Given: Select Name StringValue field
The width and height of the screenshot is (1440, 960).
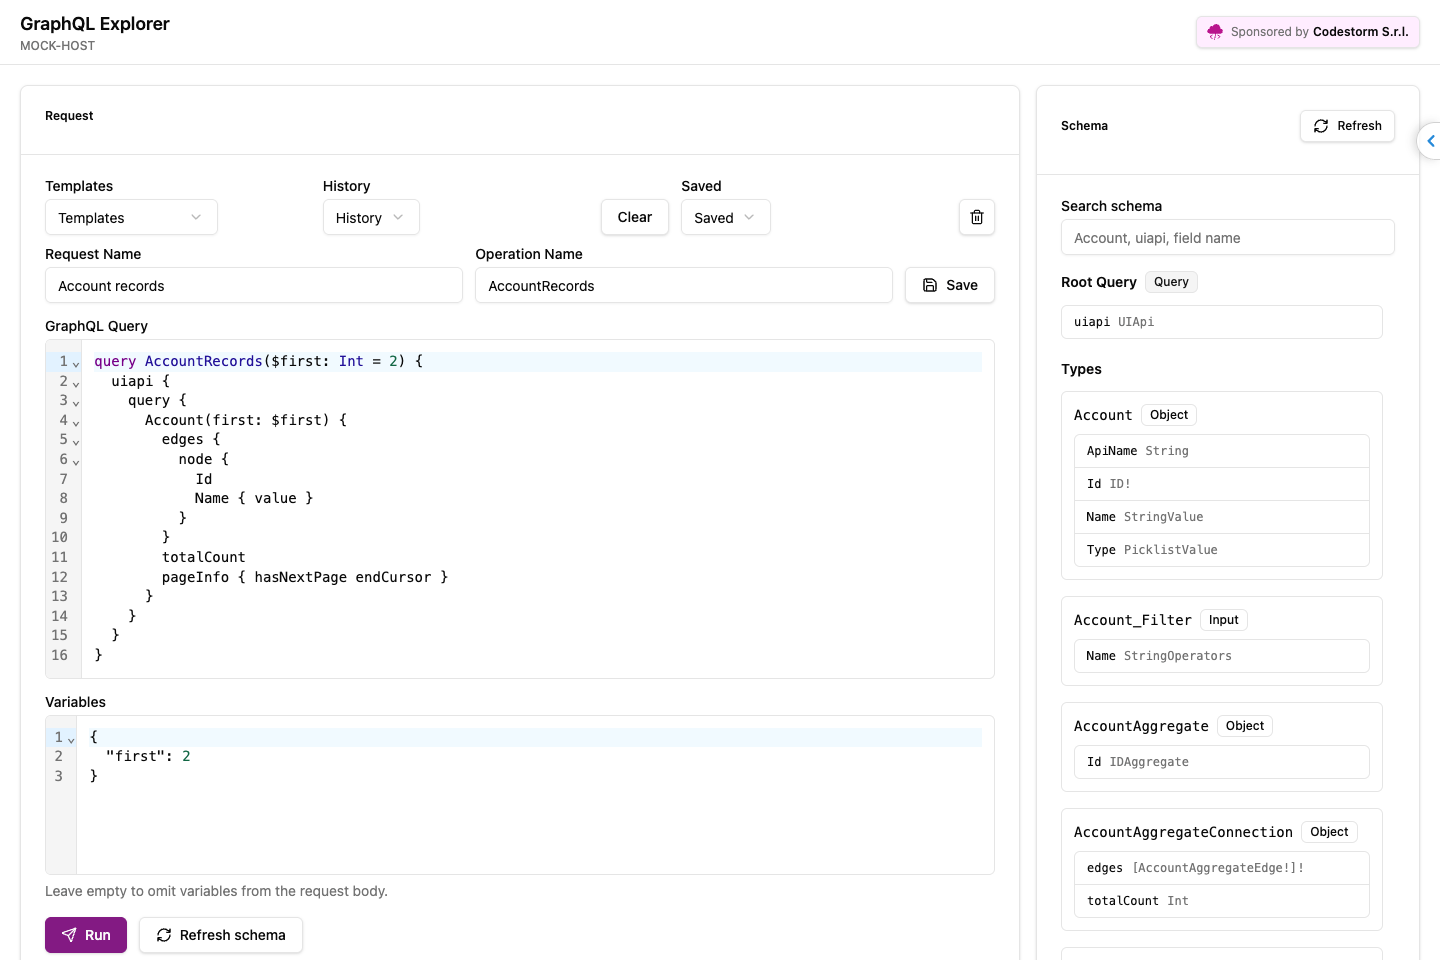Looking at the screenshot, I should 1222,517.
